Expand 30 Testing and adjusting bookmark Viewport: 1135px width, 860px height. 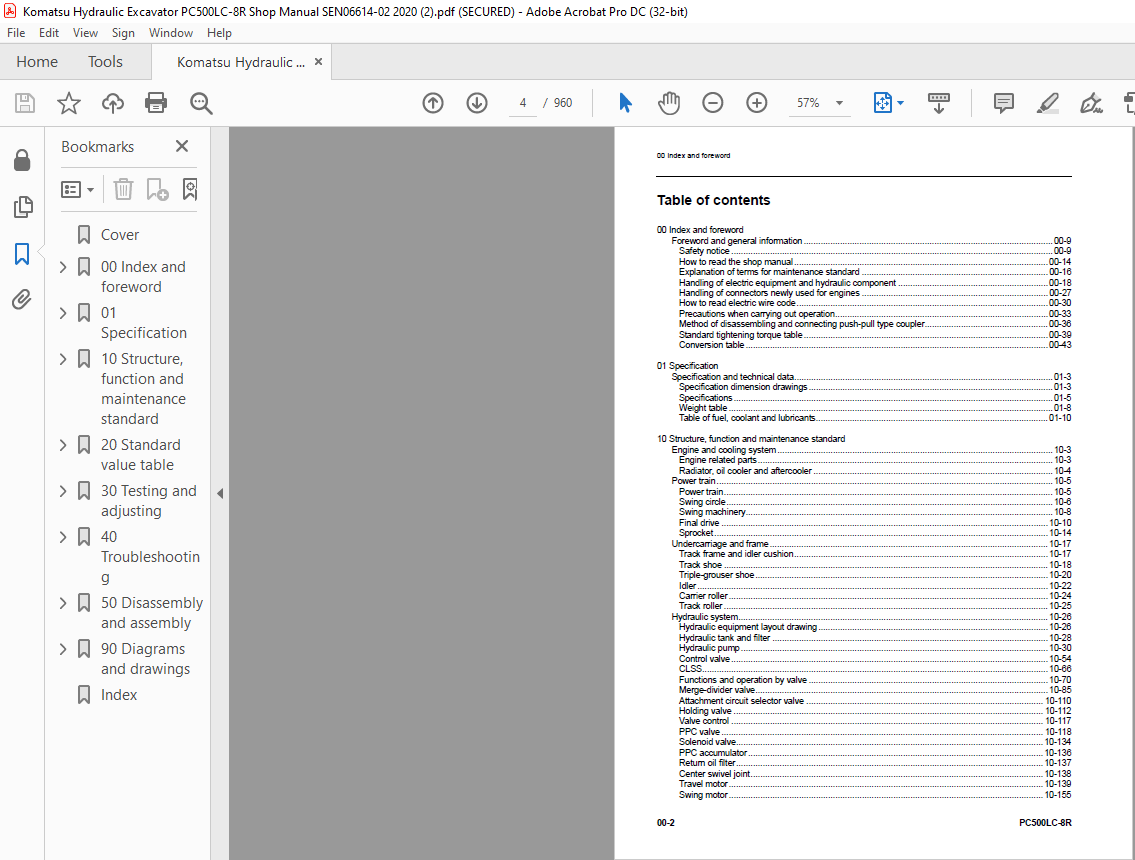[x=63, y=491]
